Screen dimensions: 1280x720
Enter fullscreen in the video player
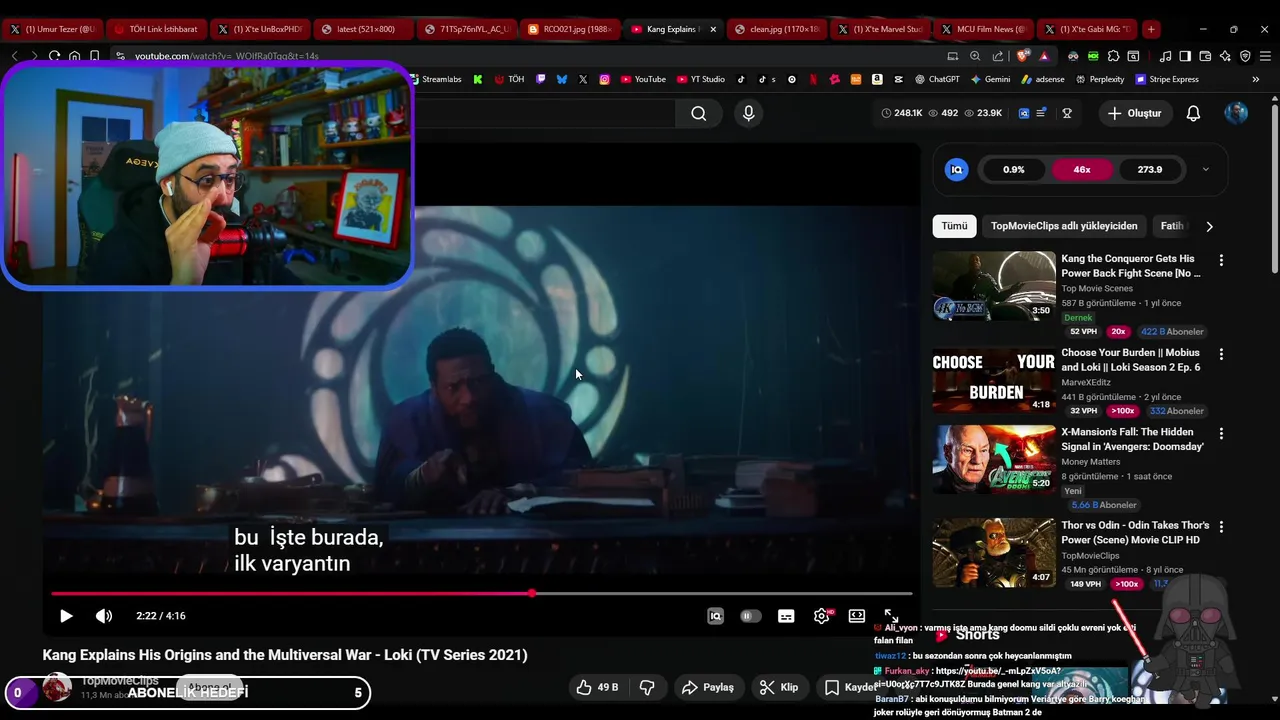click(x=891, y=616)
